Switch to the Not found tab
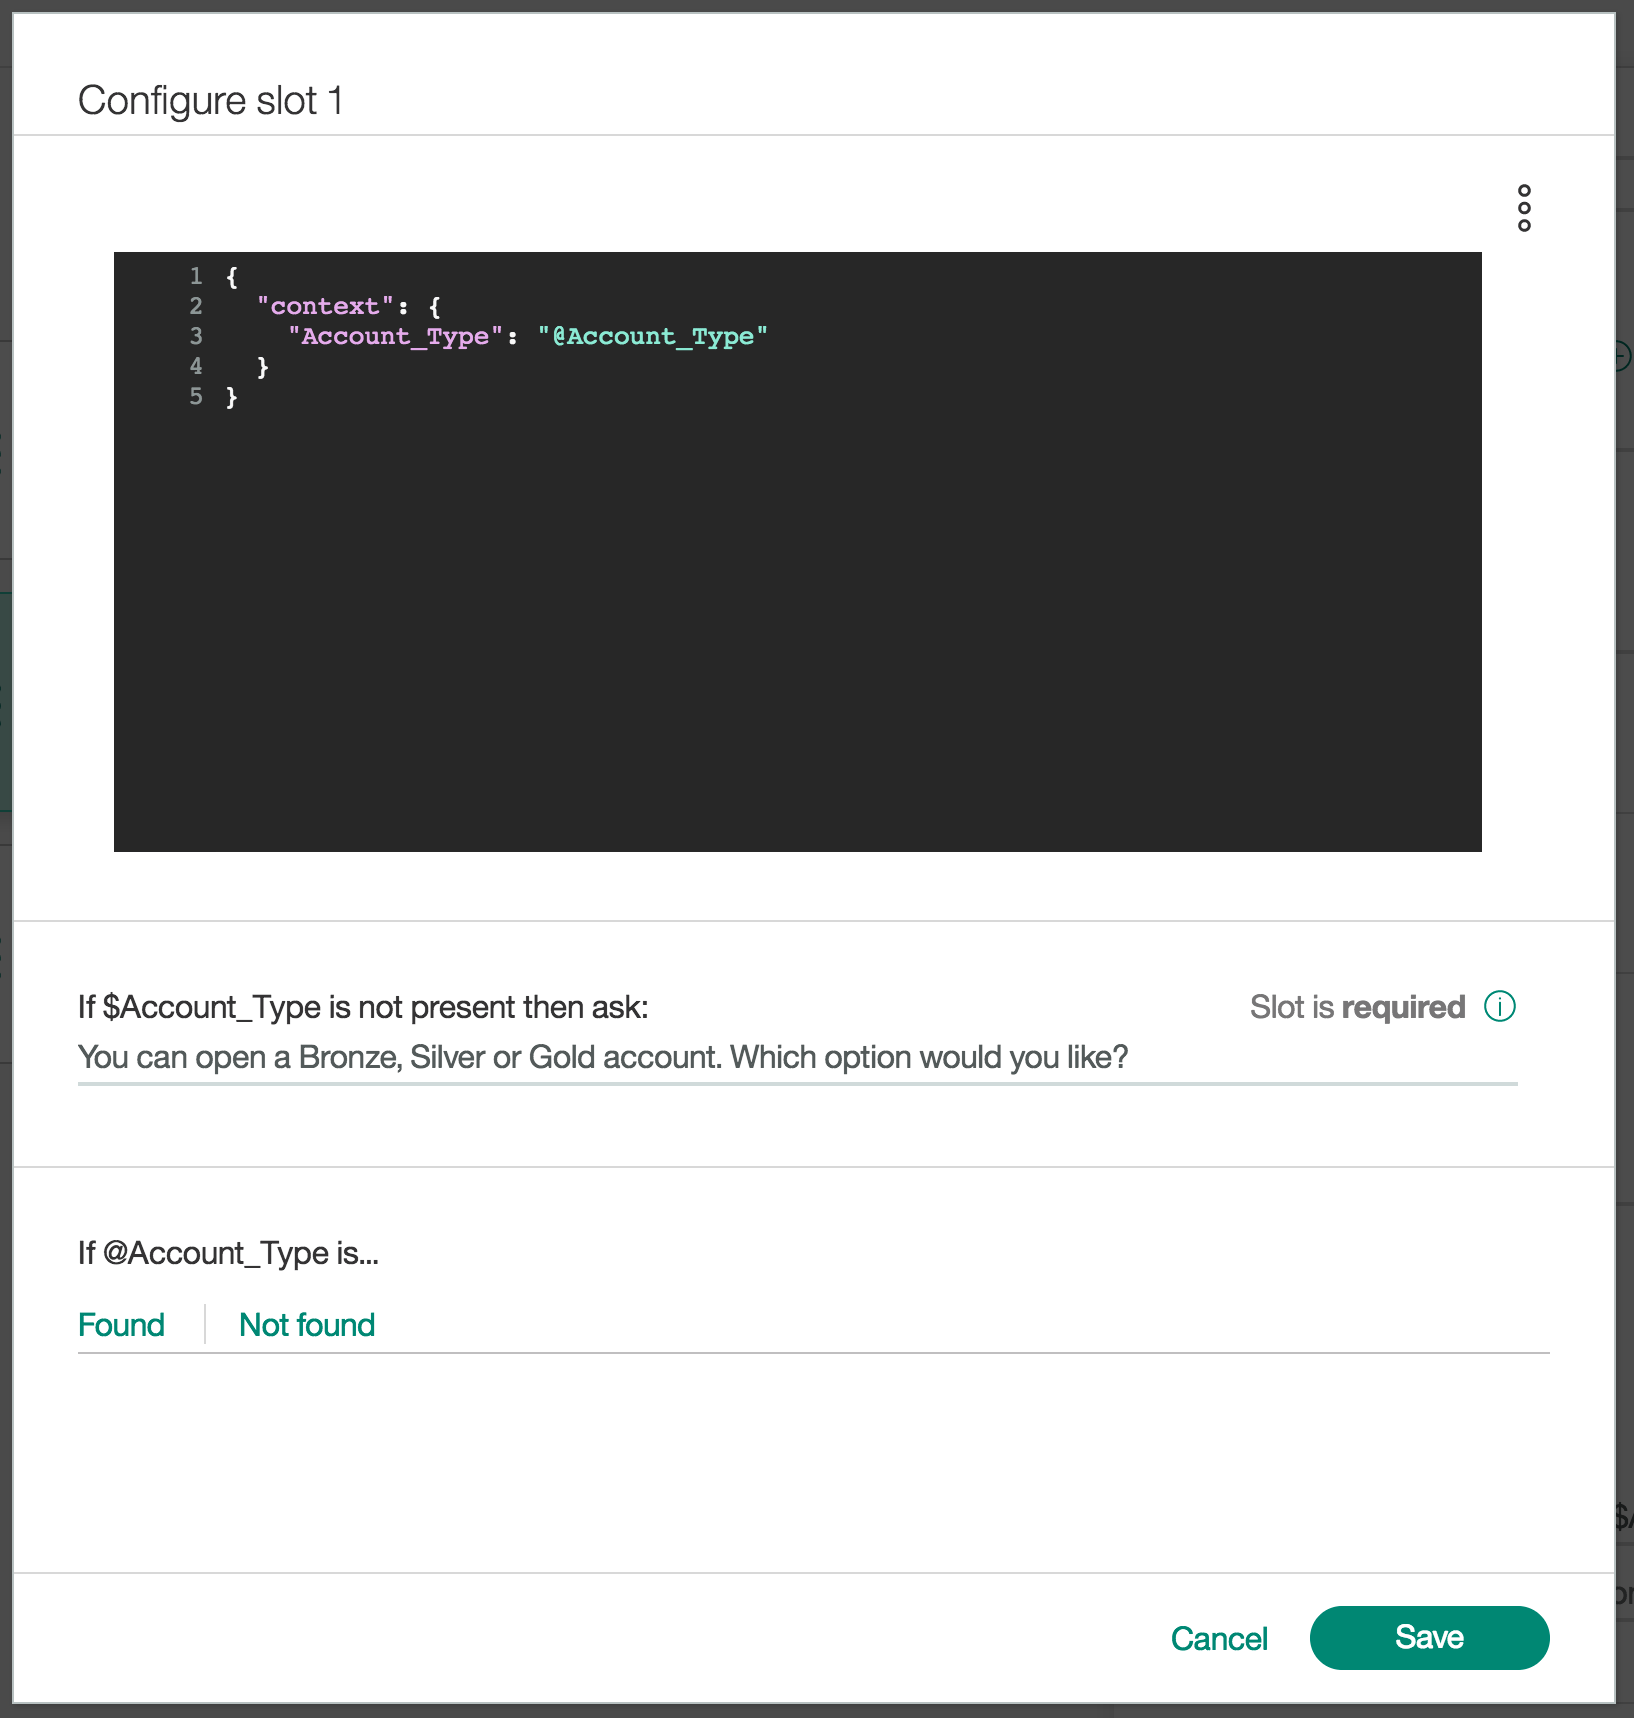The height and width of the screenshot is (1718, 1634). pyautogui.click(x=307, y=1325)
